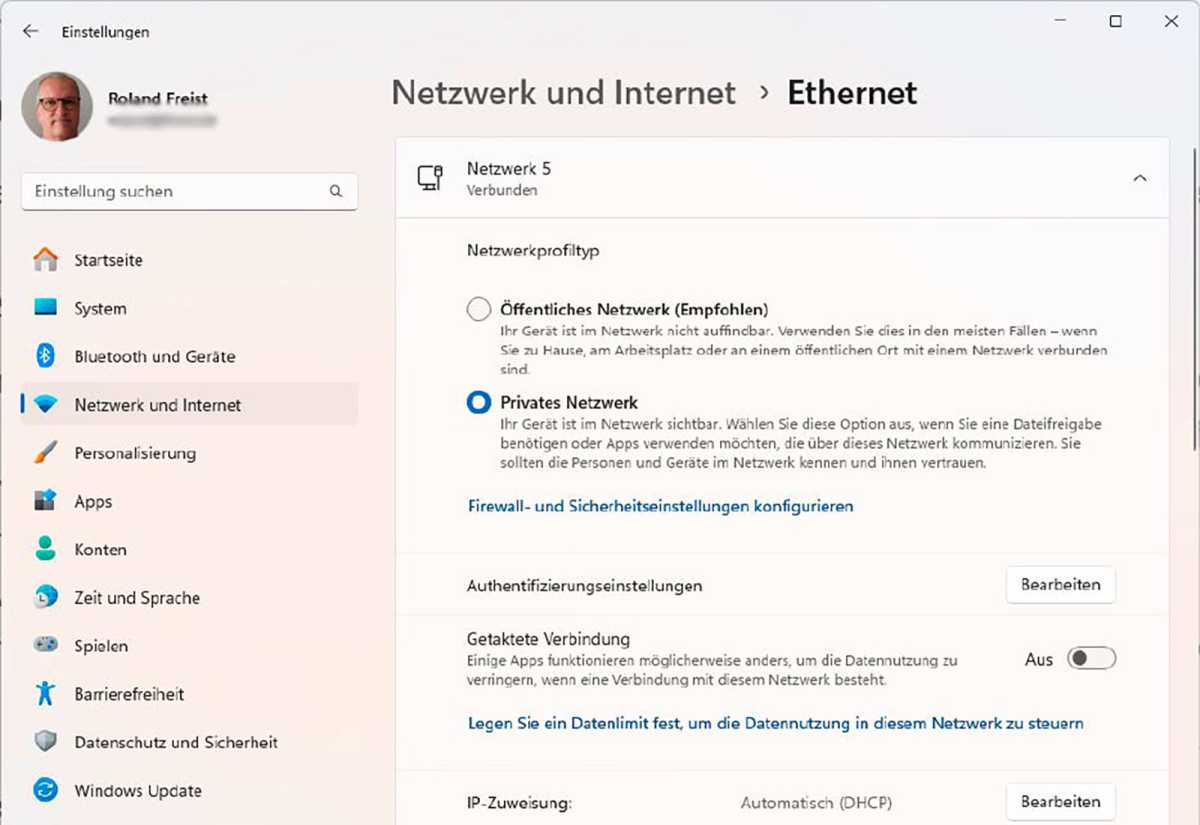Select the Barrierefreiheit accessibility icon
This screenshot has height=825, width=1200.
[x=44, y=693]
